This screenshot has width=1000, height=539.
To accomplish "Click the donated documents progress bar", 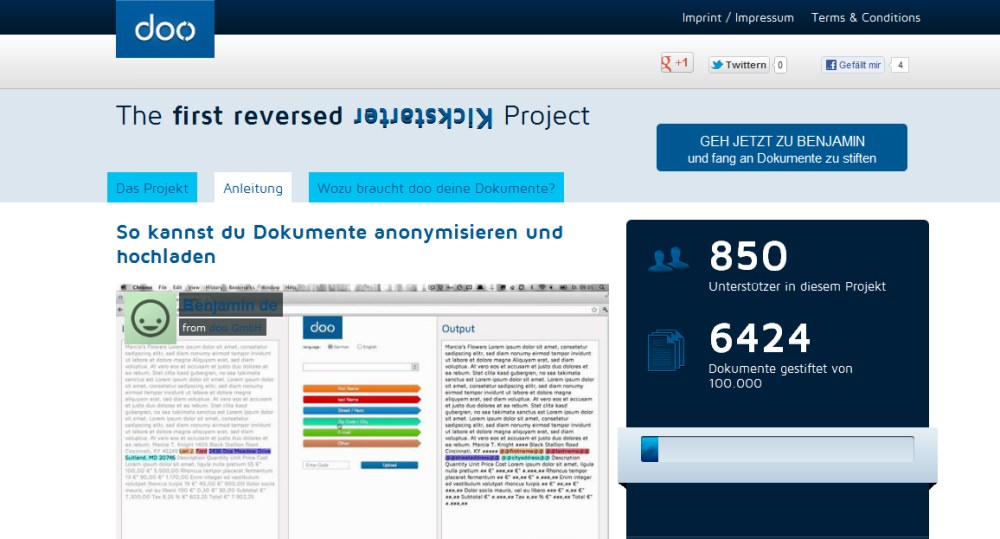I will pyautogui.click(x=777, y=449).
